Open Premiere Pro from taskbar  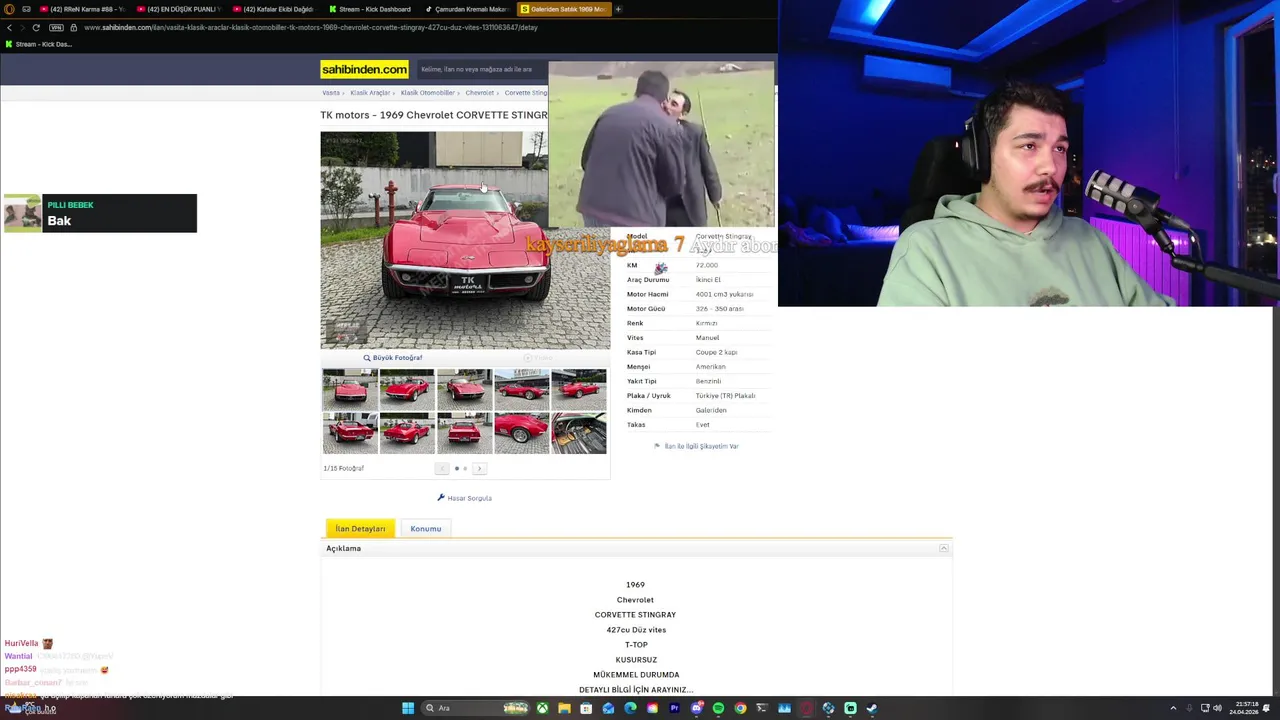click(674, 708)
